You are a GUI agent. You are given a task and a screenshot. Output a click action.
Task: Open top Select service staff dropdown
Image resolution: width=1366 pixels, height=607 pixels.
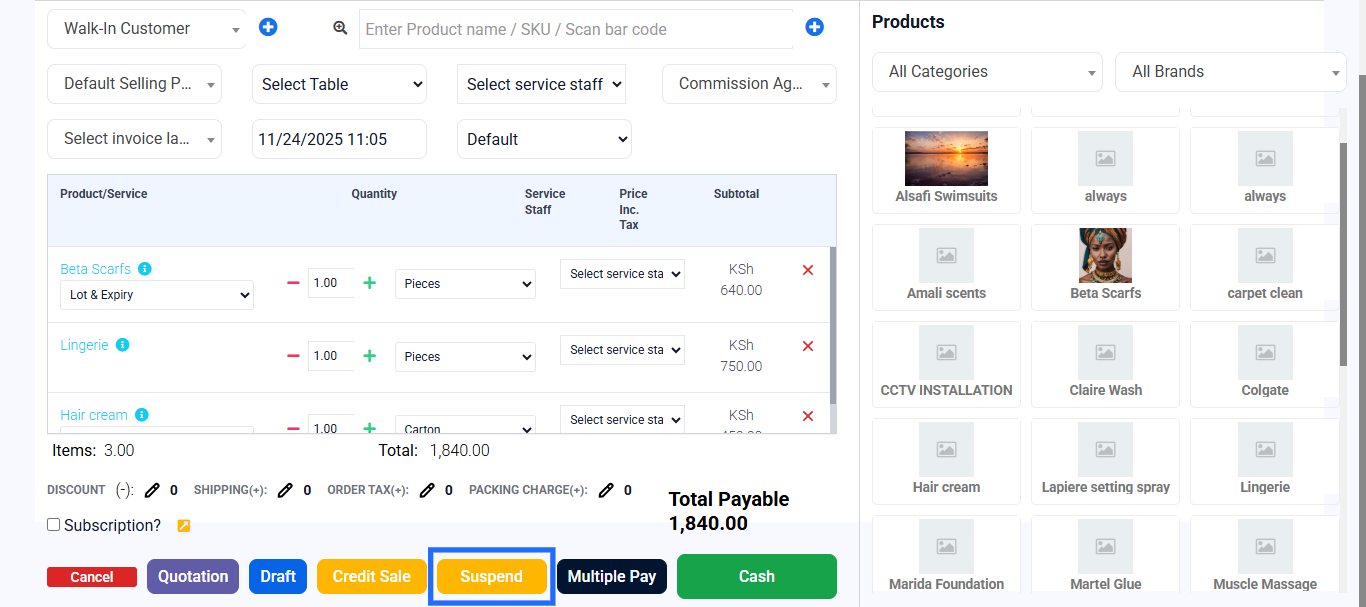point(542,84)
